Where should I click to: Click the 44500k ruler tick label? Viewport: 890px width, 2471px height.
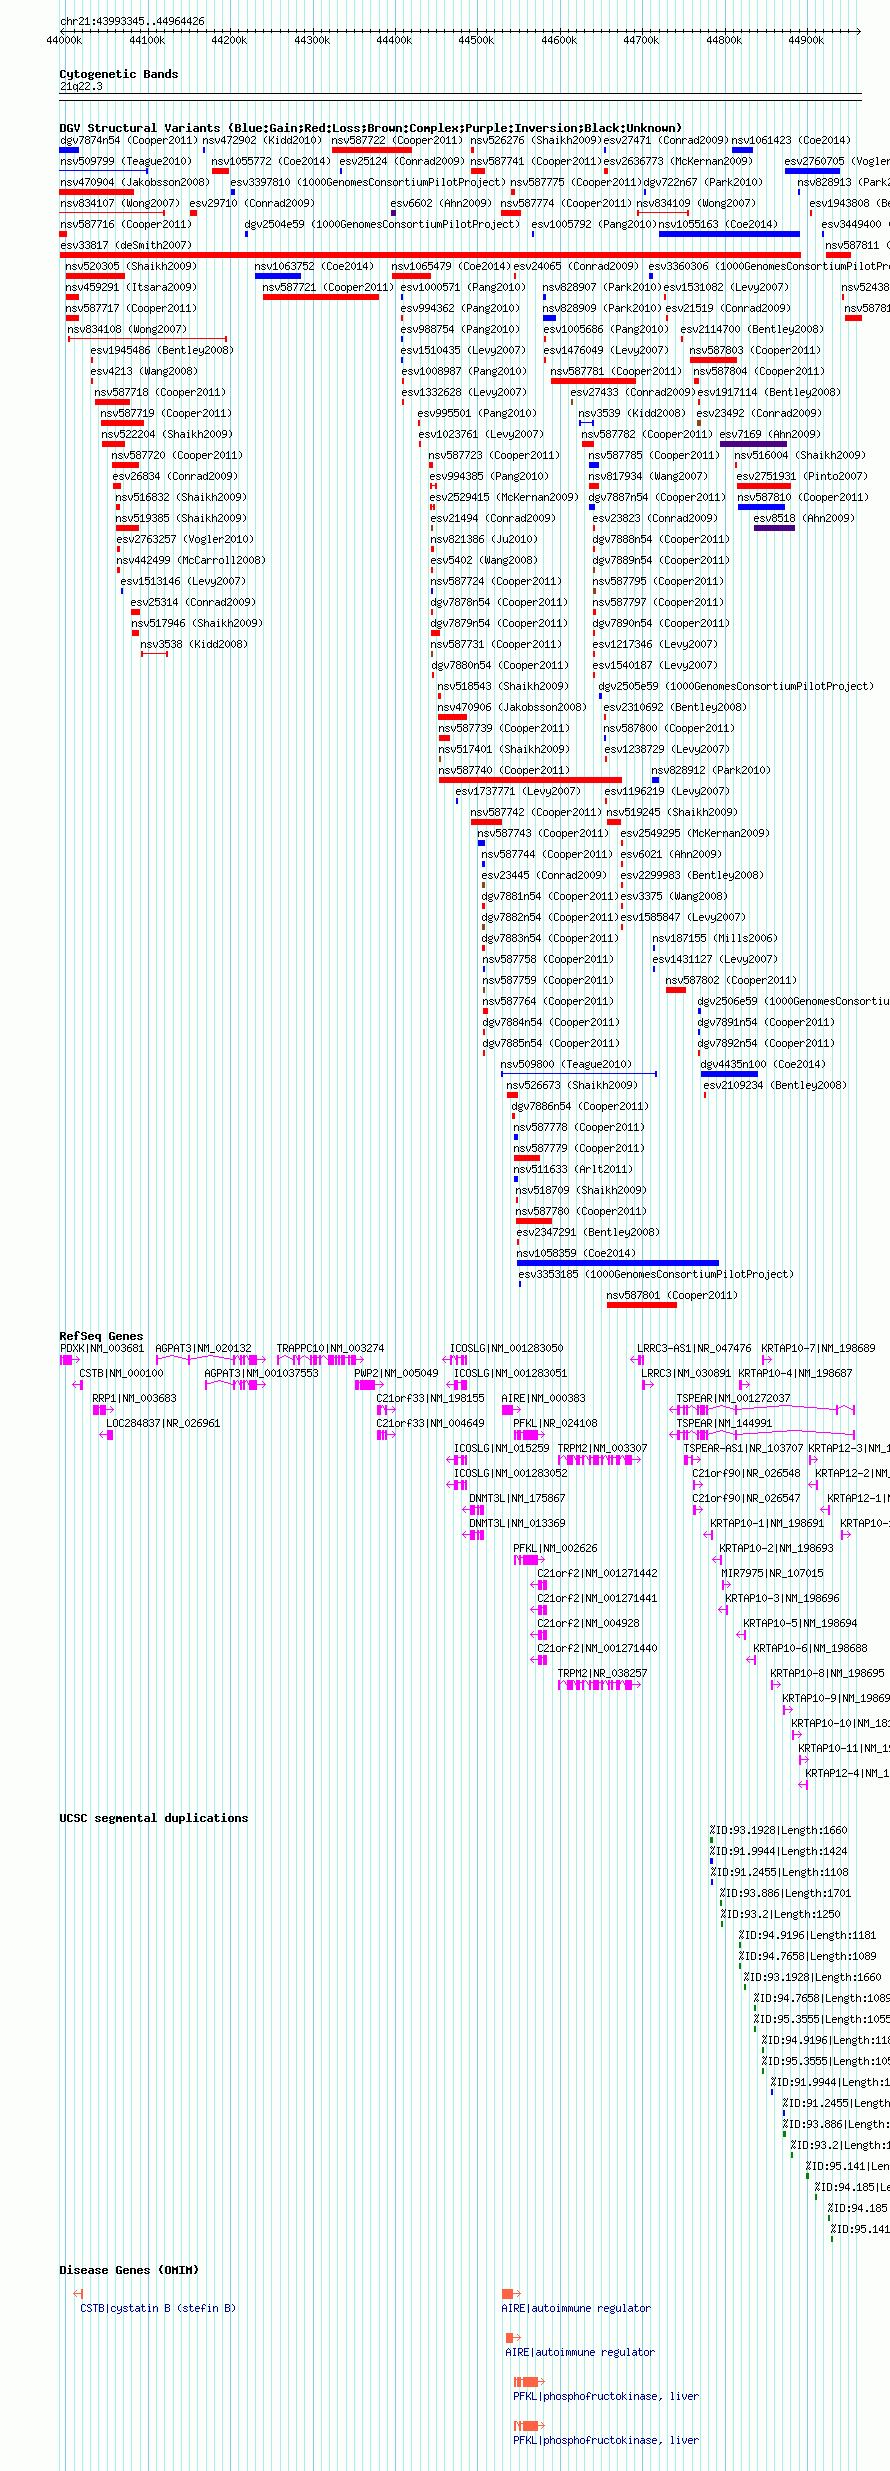click(476, 41)
